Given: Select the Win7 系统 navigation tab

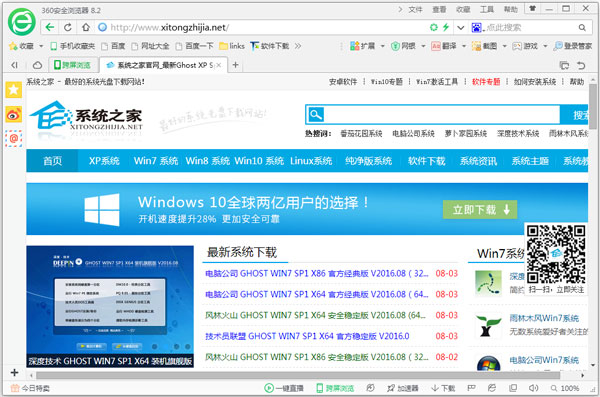Looking at the screenshot, I should (156, 161).
